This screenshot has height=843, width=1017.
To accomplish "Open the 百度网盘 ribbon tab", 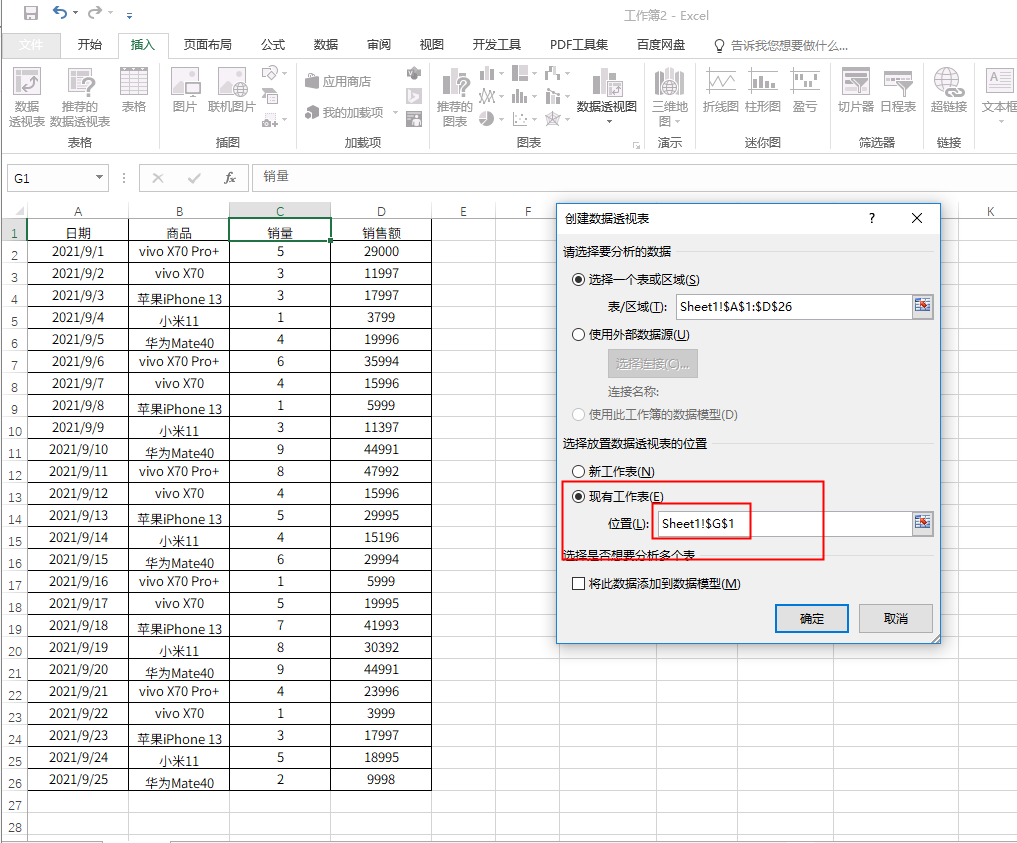I will pyautogui.click(x=660, y=44).
